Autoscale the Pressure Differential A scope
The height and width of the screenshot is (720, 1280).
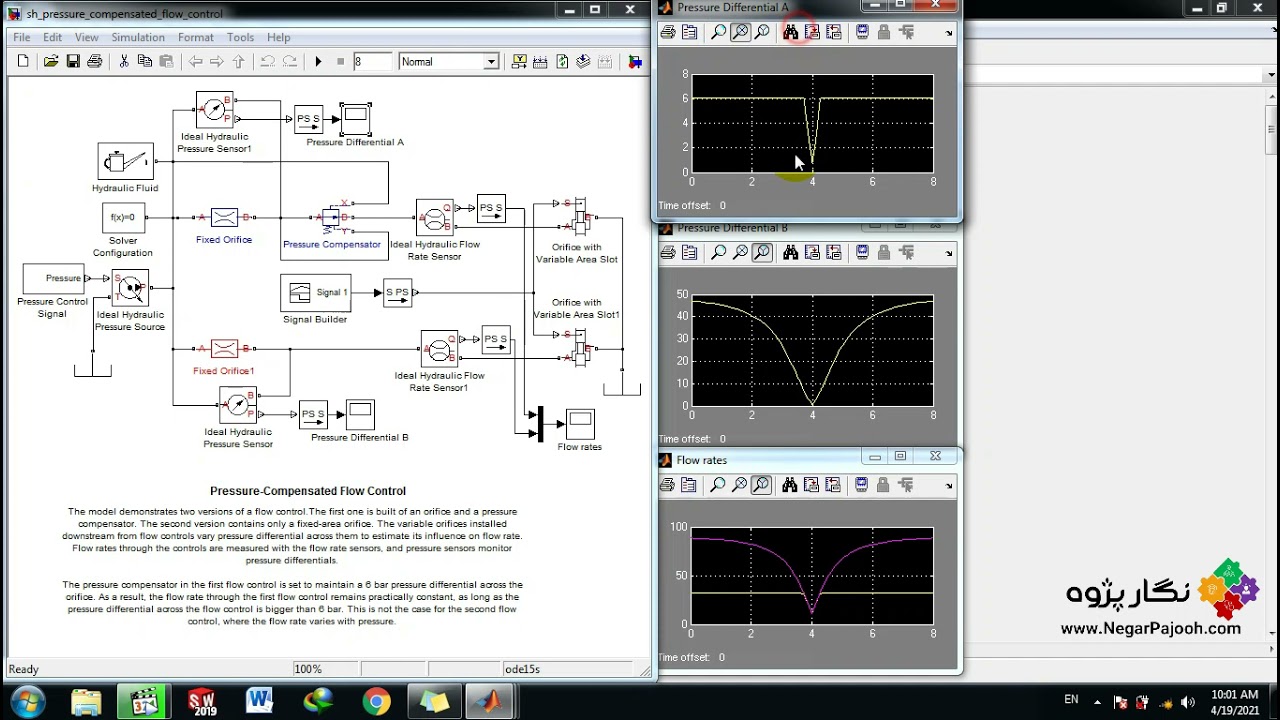[x=790, y=32]
